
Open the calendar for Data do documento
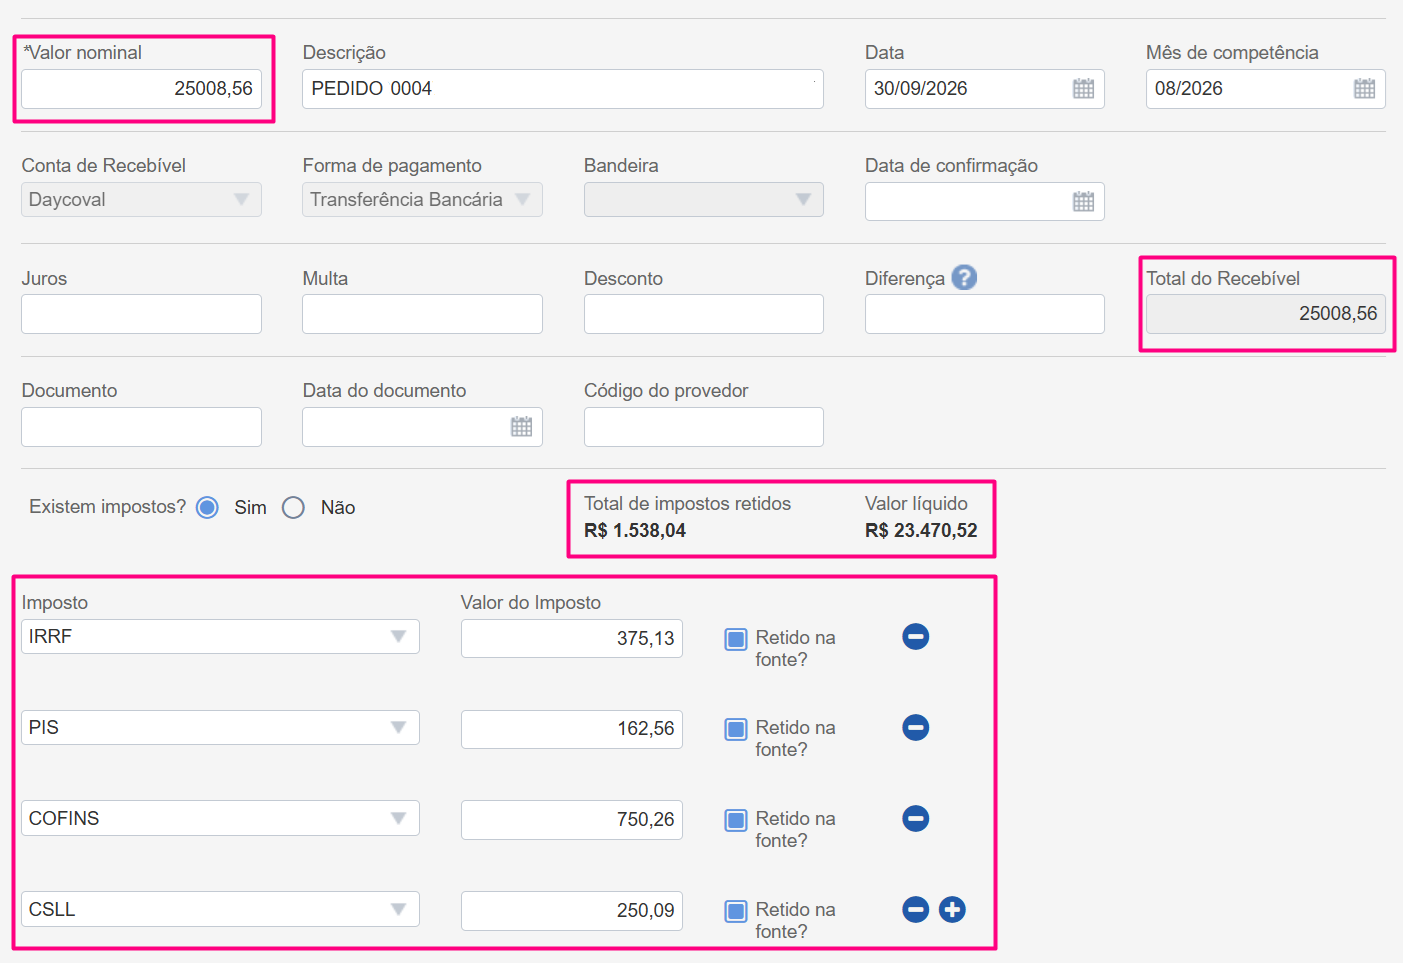(521, 427)
